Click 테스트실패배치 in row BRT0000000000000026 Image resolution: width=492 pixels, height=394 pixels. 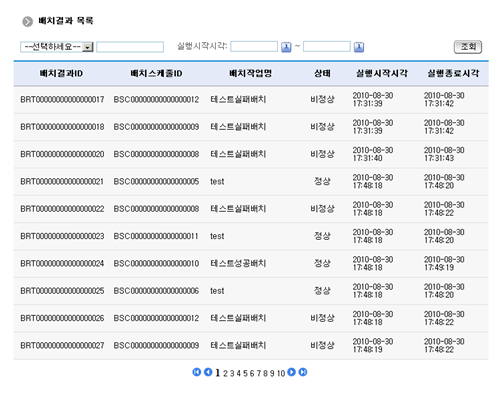coord(238,318)
